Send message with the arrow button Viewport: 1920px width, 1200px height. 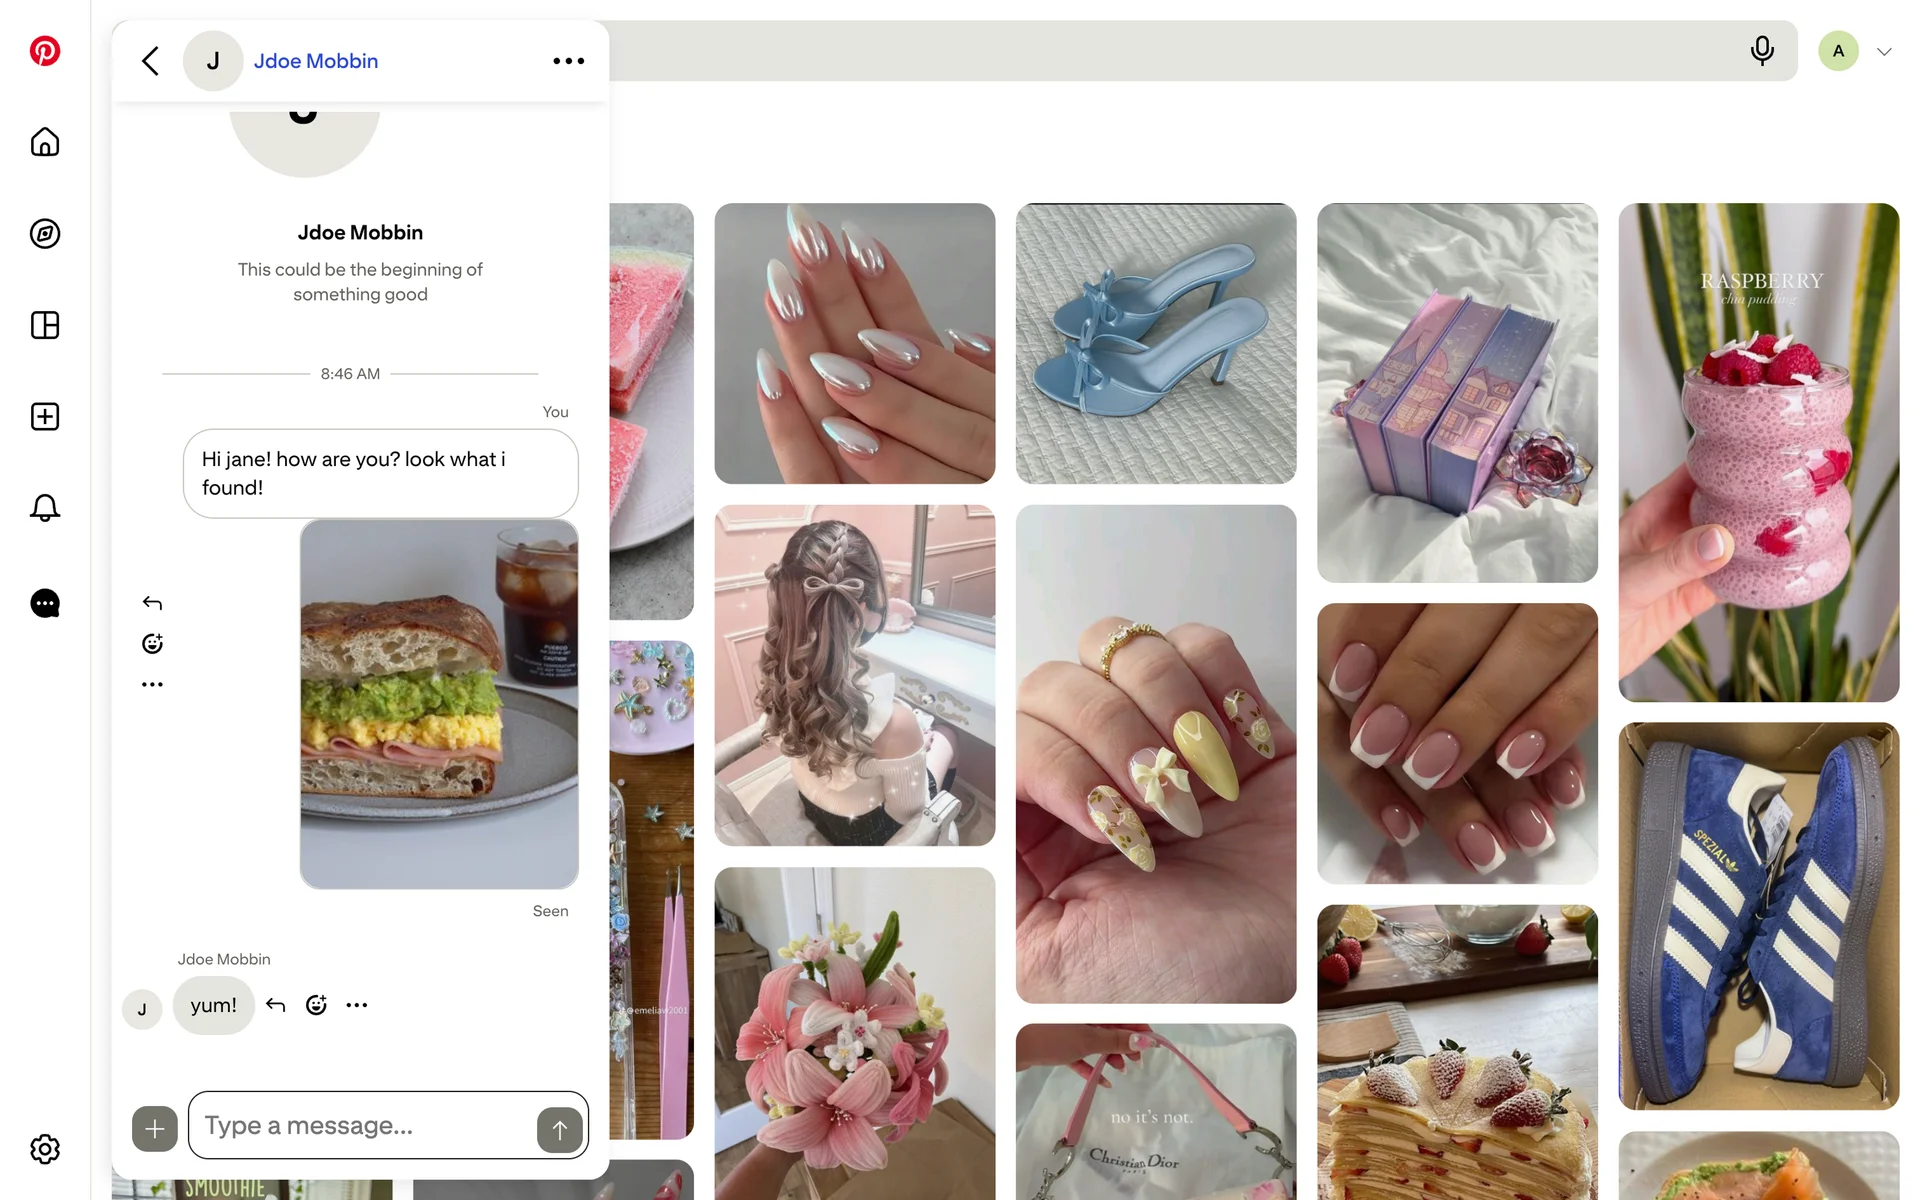tap(560, 1130)
